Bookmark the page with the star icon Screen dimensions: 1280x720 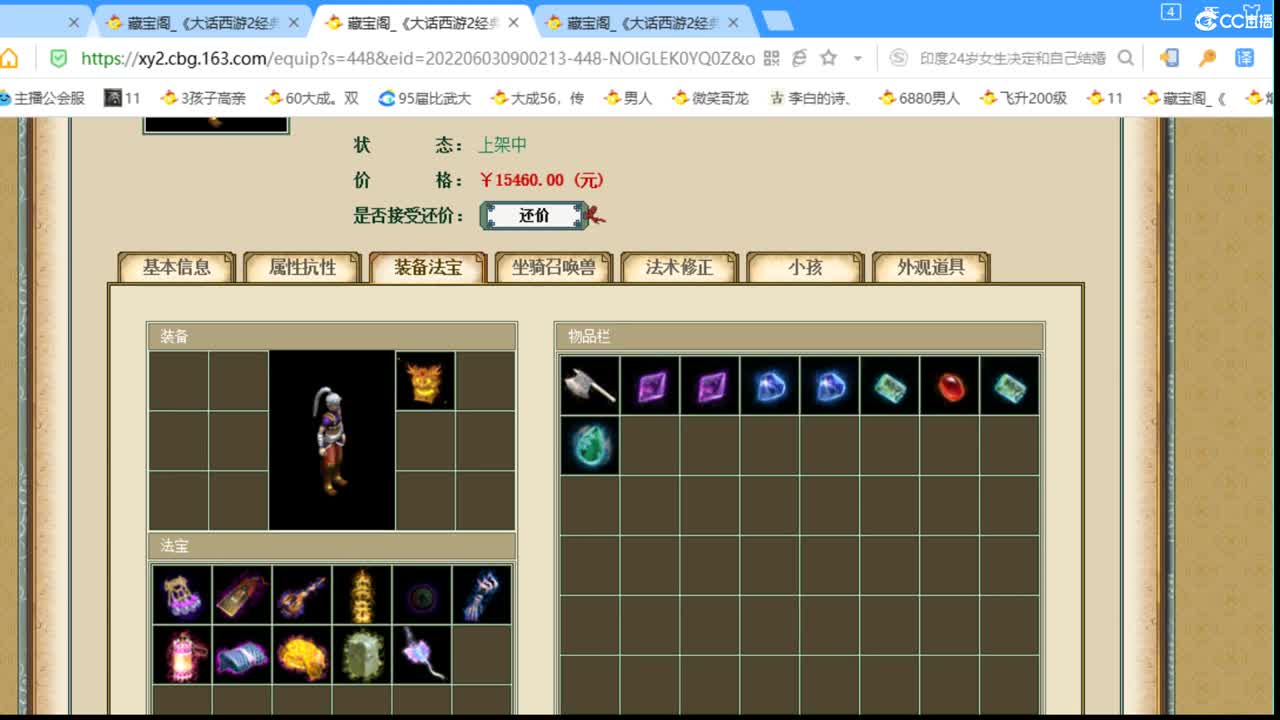click(828, 58)
